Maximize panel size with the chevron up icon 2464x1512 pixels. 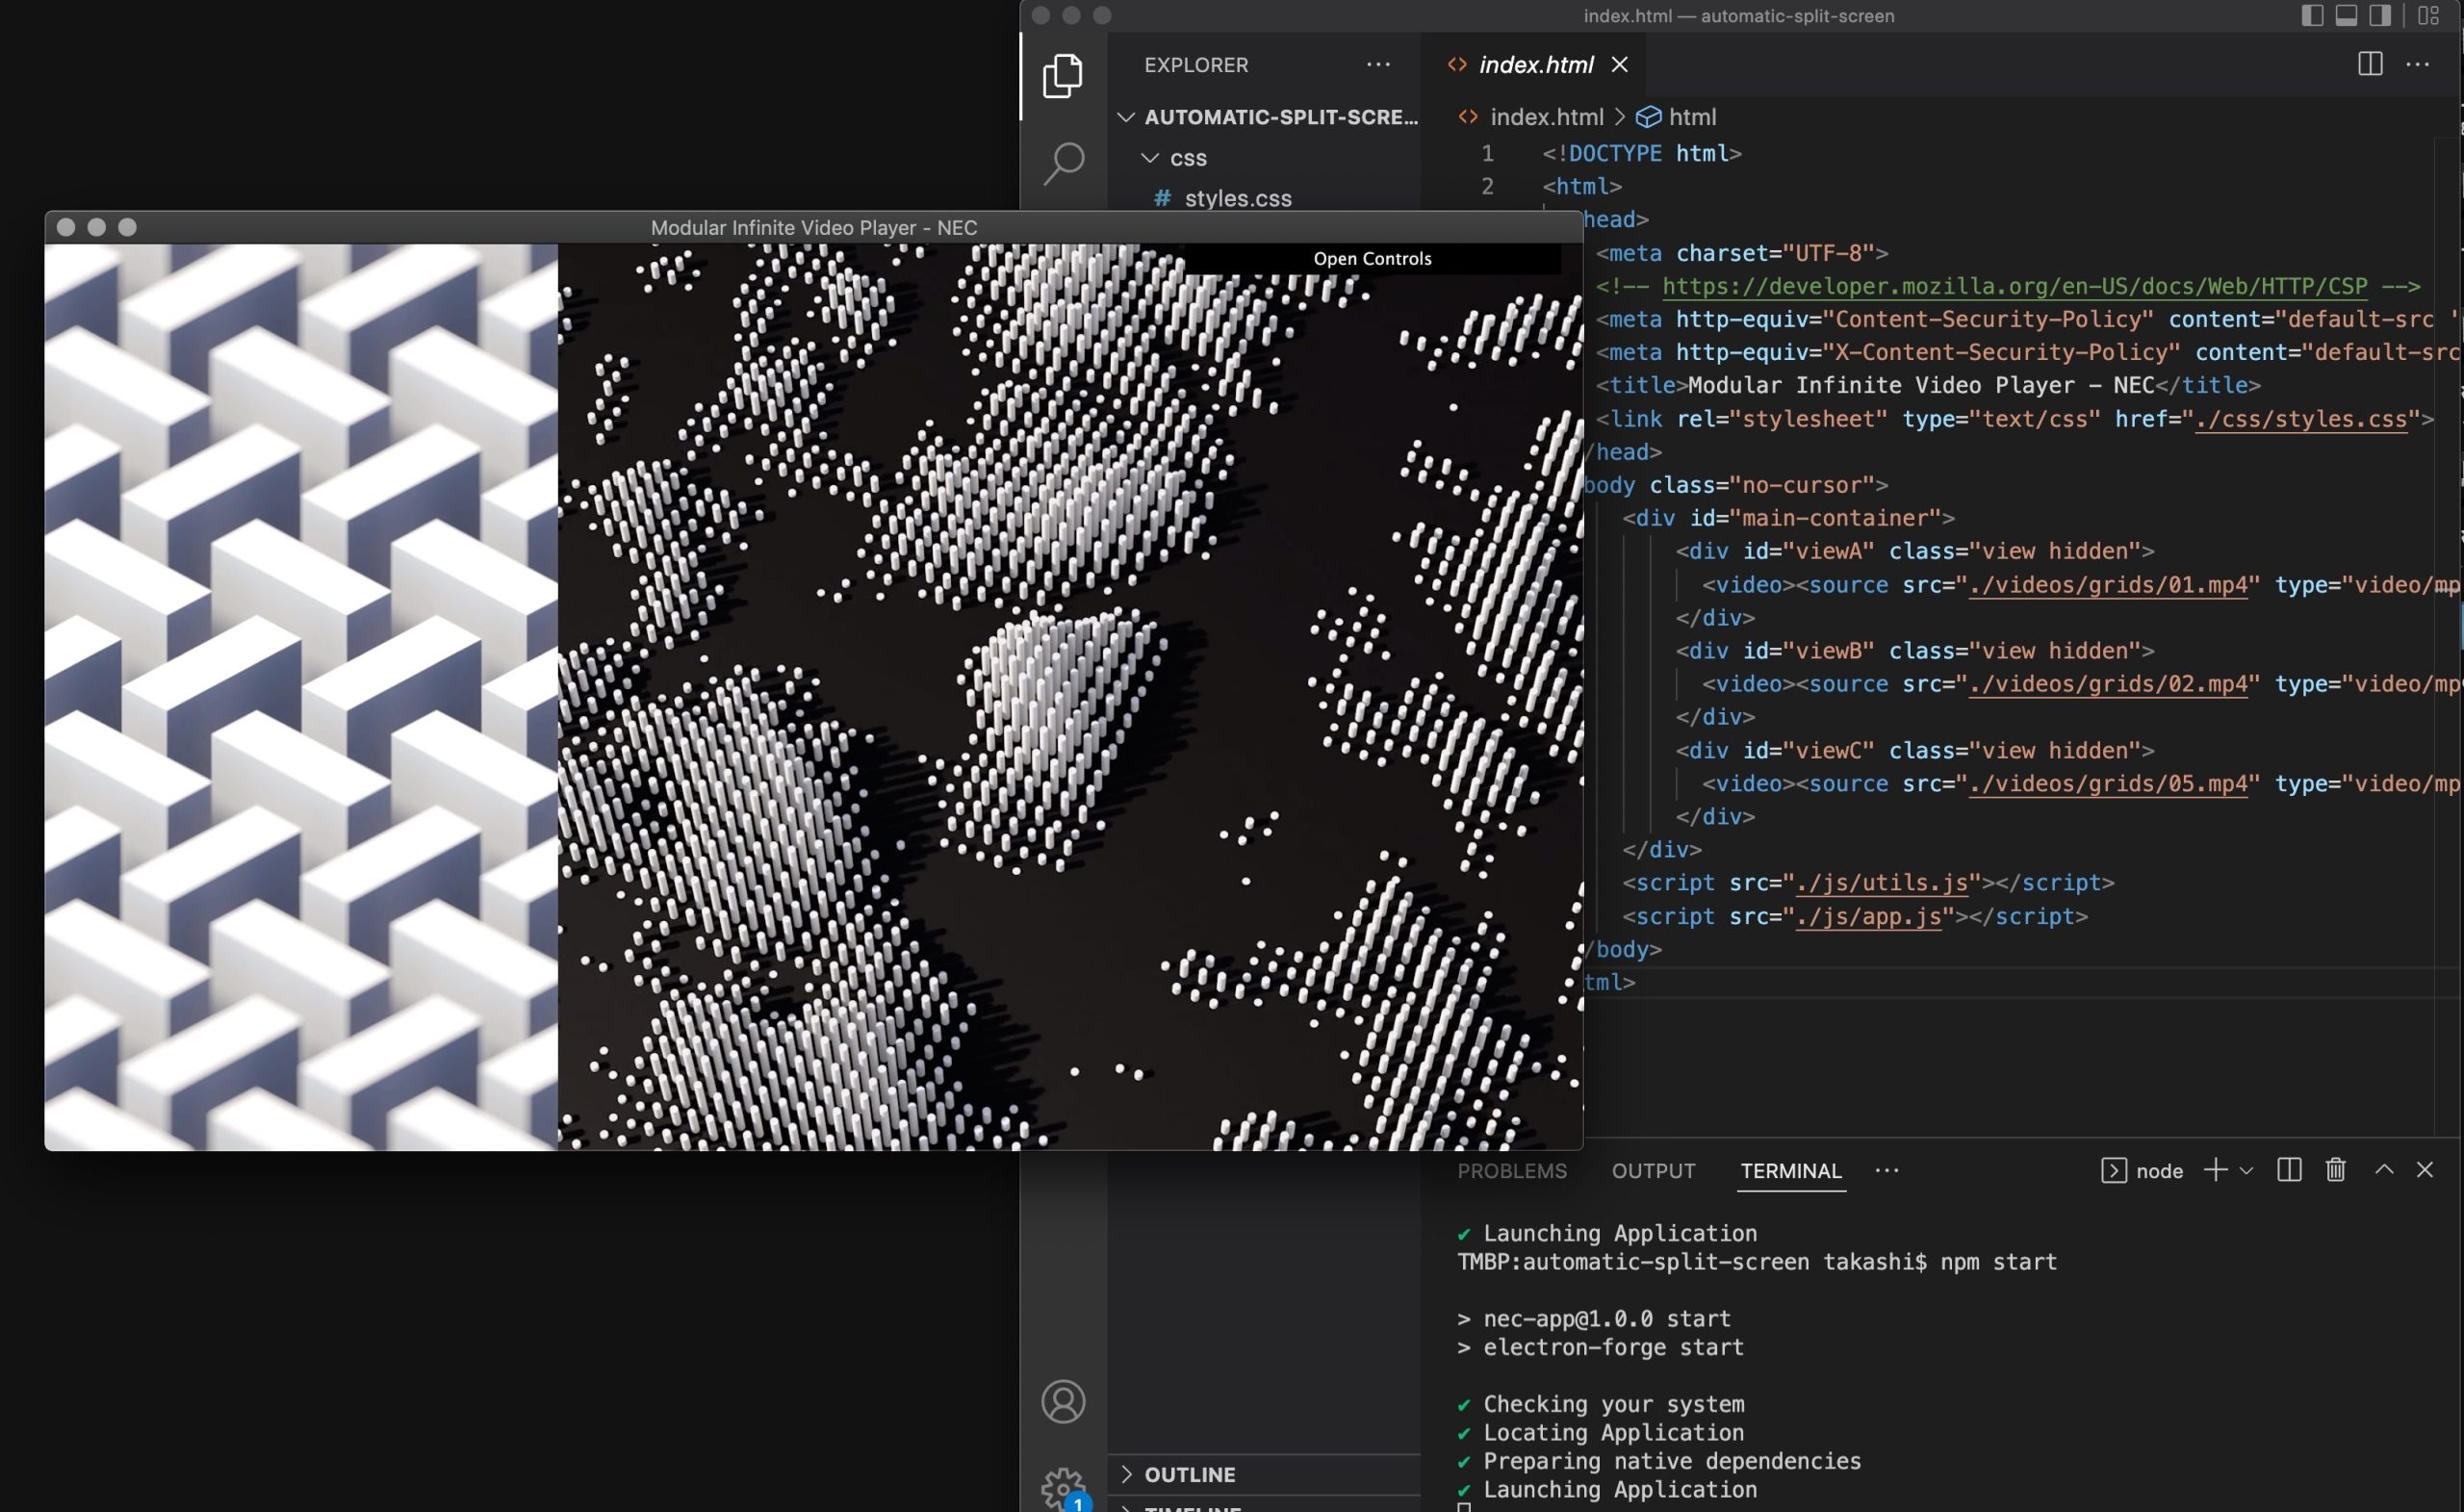click(2384, 1170)
